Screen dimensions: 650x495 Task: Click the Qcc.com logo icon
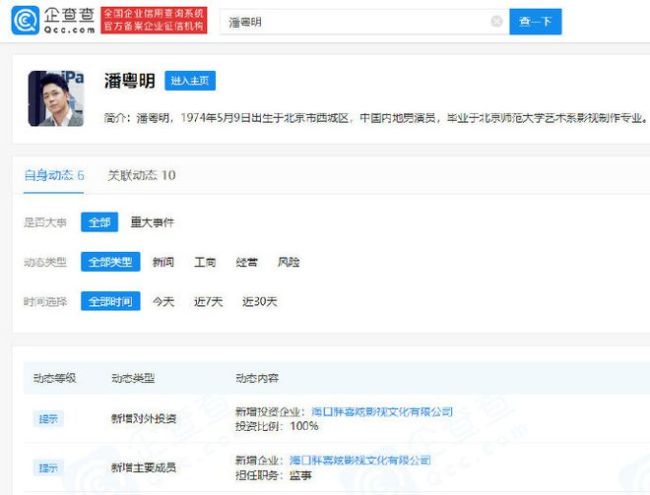[x=26, y=20]
